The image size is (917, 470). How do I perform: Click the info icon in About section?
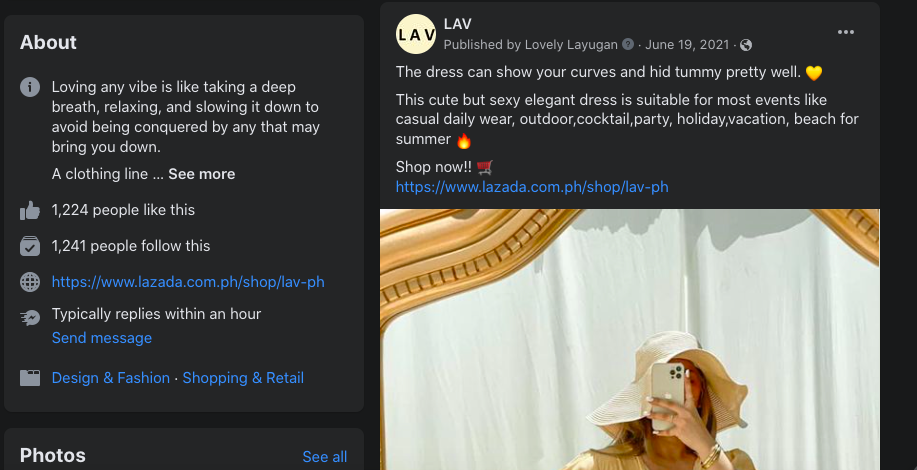tap(30, 87)
